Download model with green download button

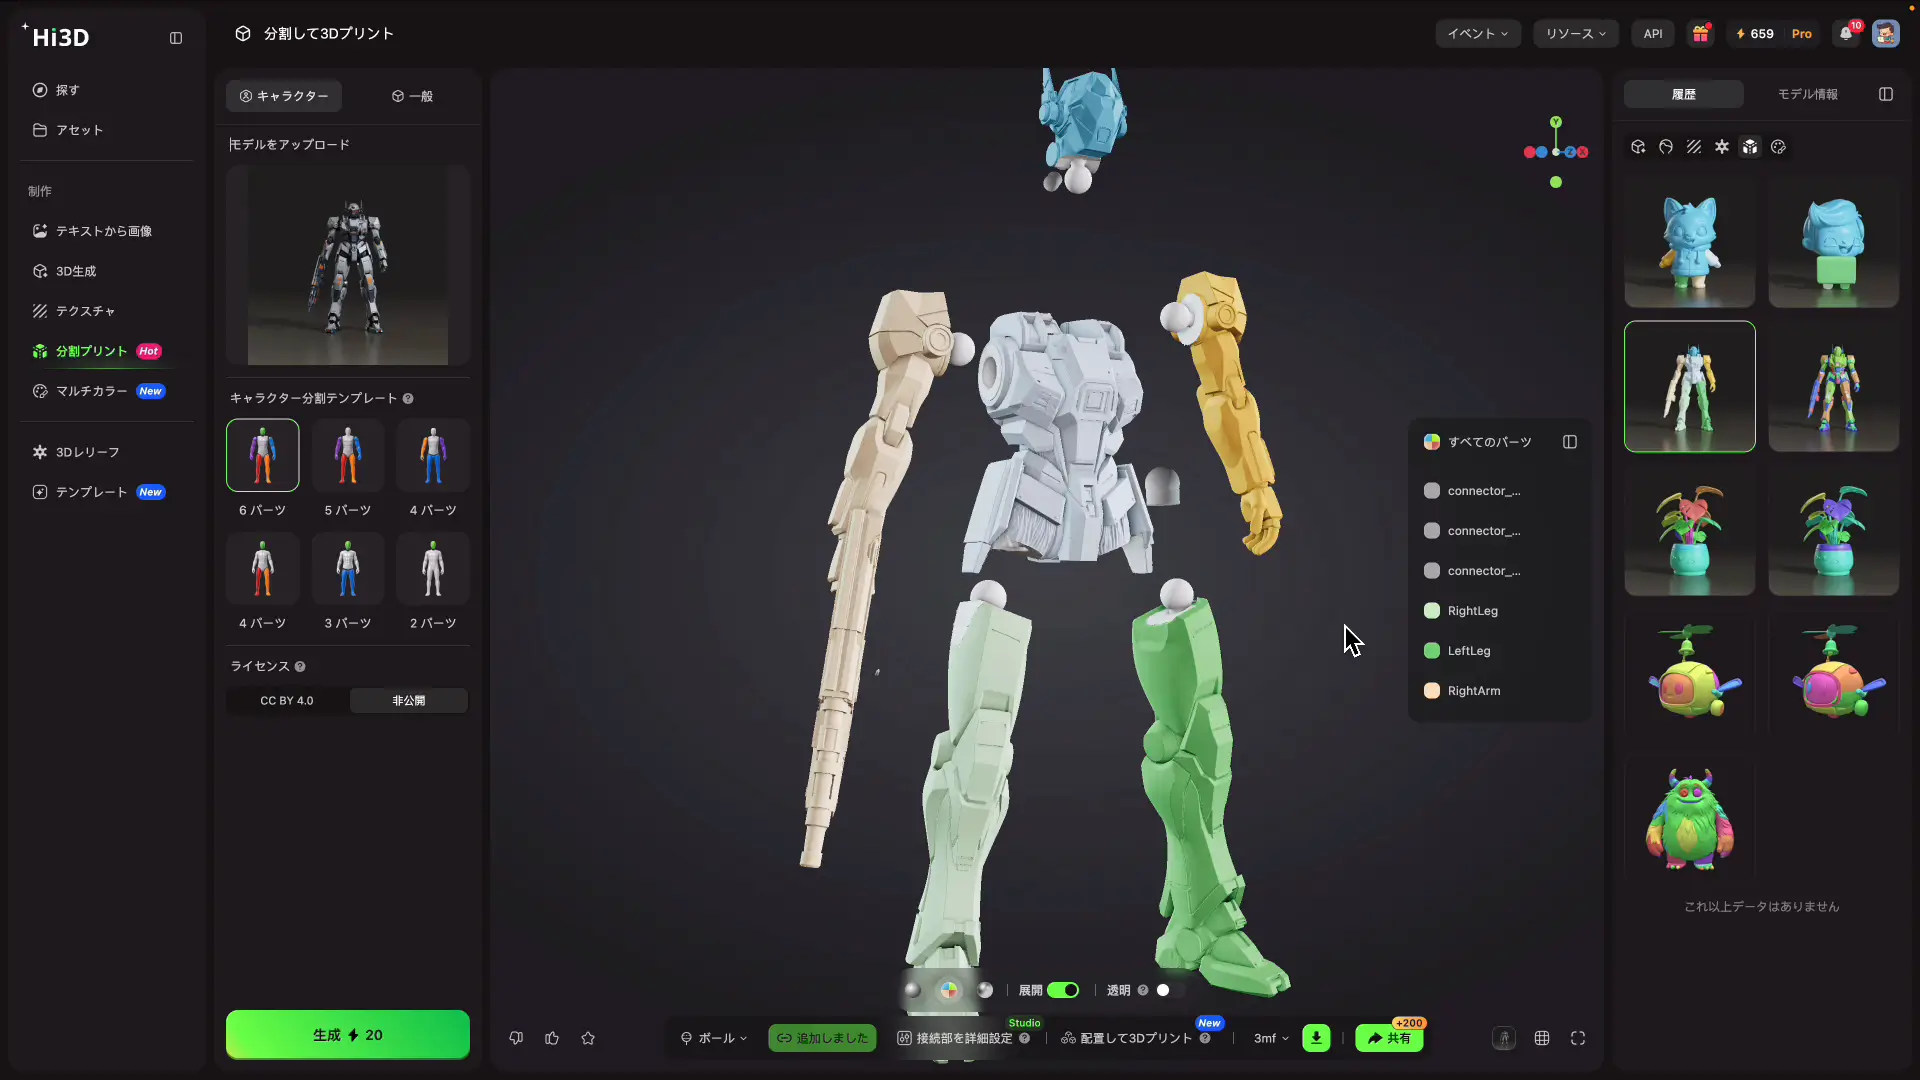[x=1316, y=1038]
